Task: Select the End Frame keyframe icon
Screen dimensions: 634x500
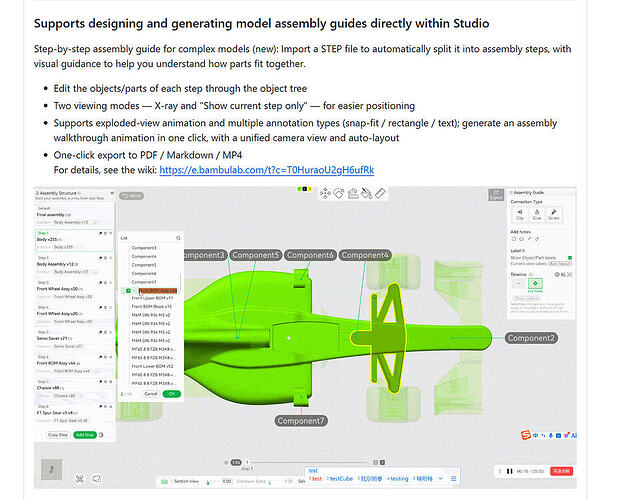Action: point(535,284)
